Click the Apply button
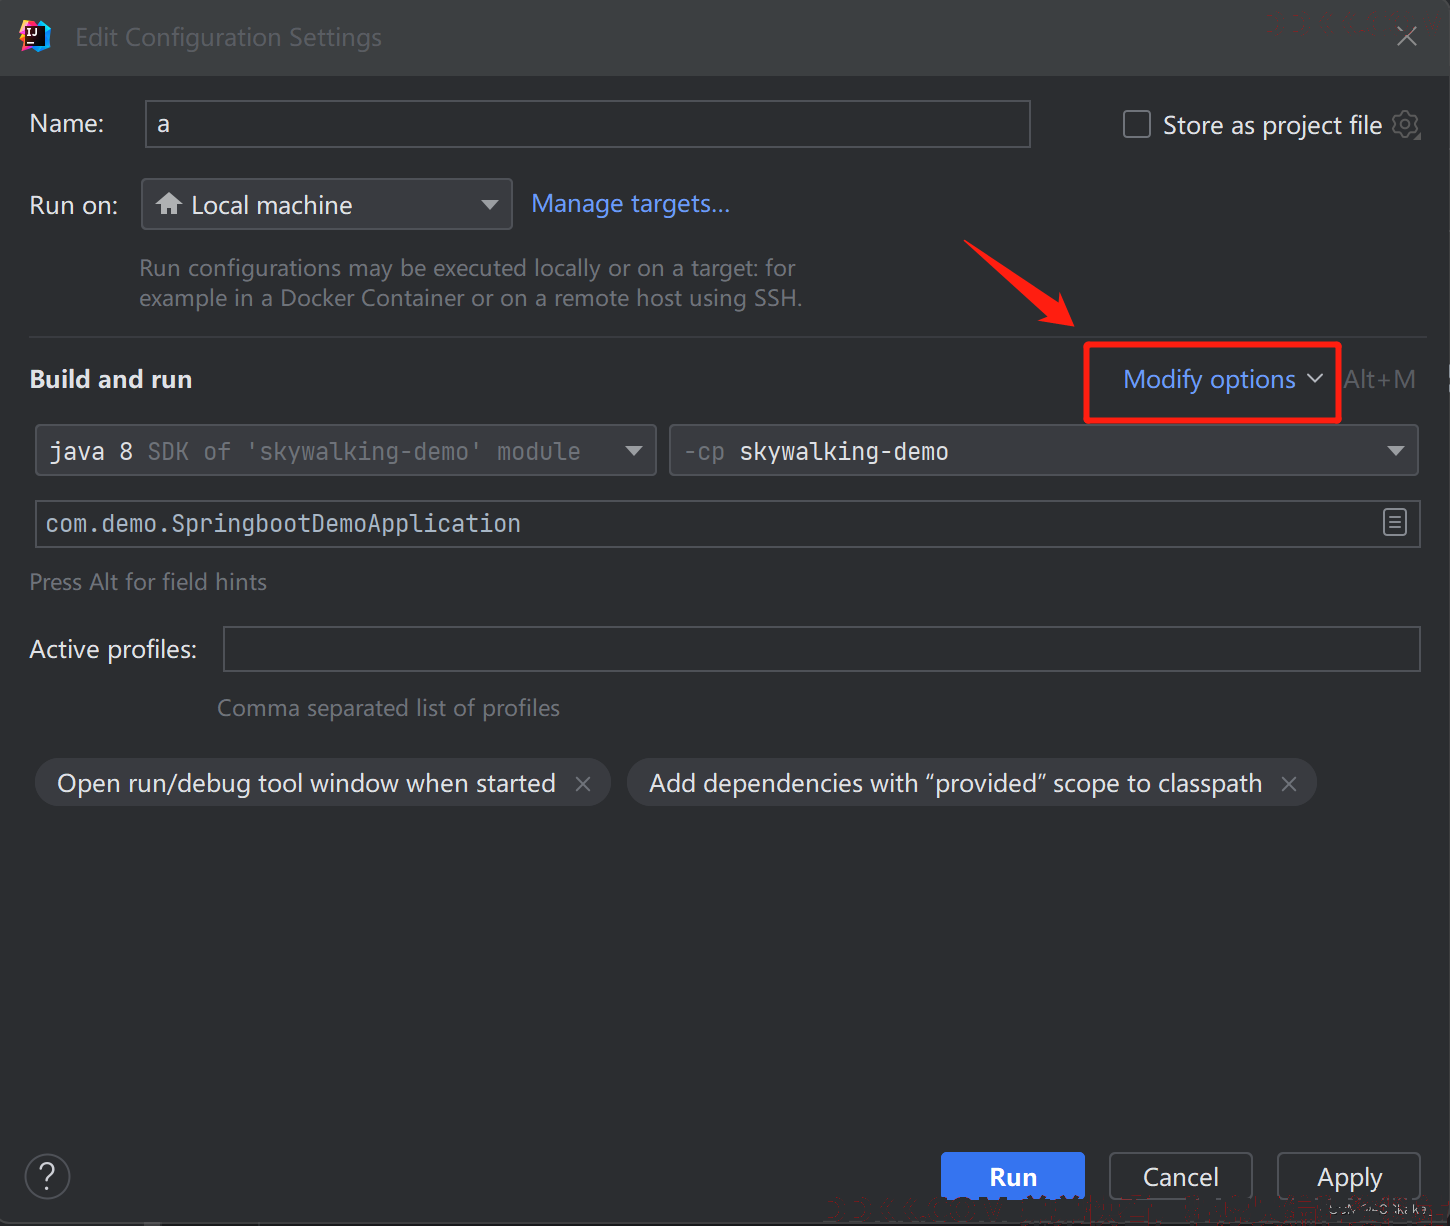Image resolution: width=1450 pixels, height=1226 pixels. coord(1349,1176)
